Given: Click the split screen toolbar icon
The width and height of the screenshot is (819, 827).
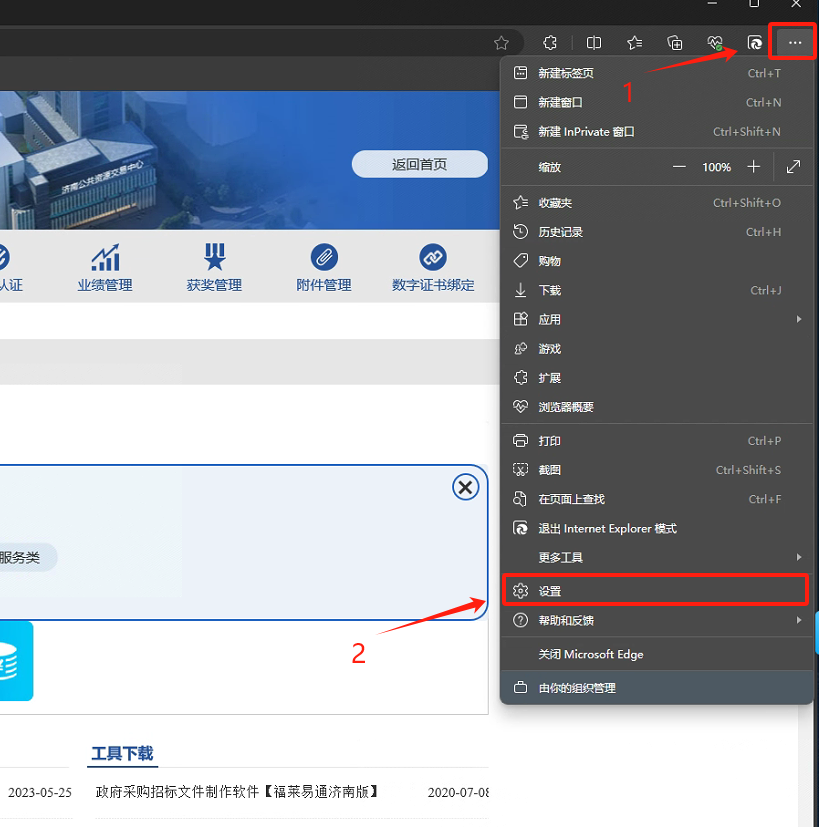Looking at the screenshot, I should coord(594,43).
